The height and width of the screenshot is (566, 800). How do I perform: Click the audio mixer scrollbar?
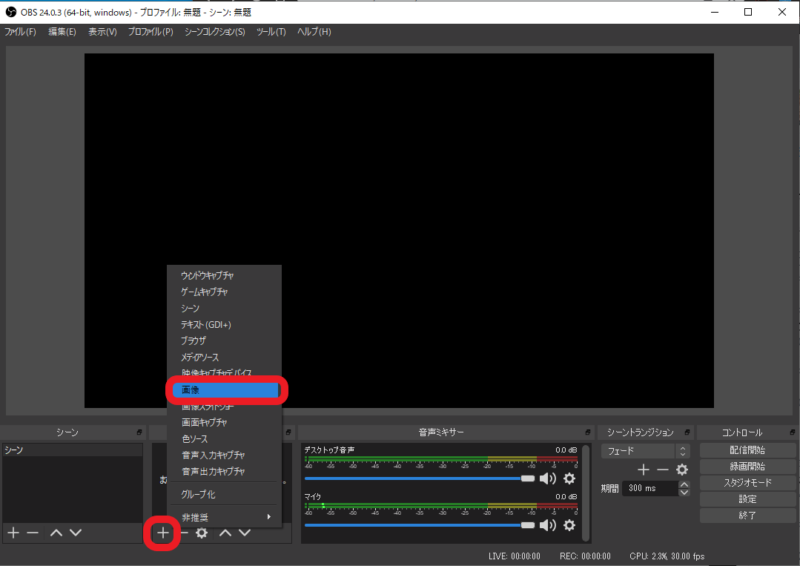586,493
